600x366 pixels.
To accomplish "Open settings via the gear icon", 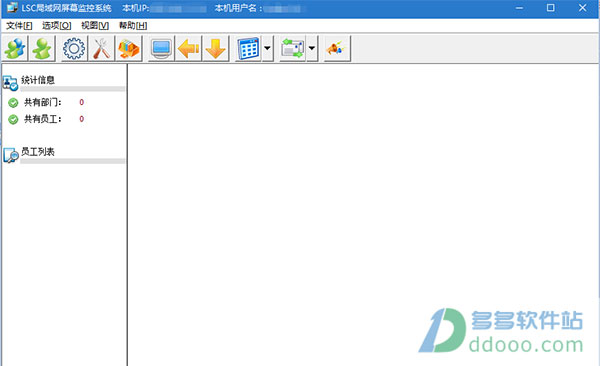I will coord(74,49).
